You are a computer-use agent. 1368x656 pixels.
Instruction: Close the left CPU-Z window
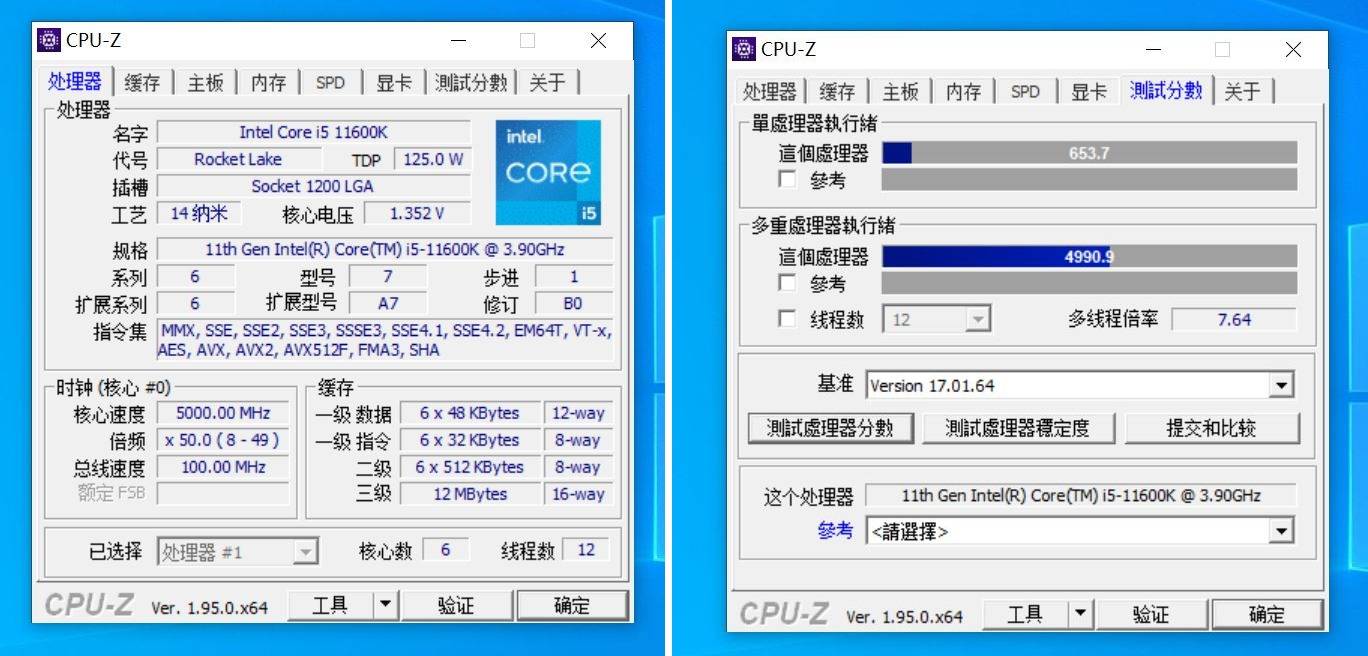pos(598,41)
